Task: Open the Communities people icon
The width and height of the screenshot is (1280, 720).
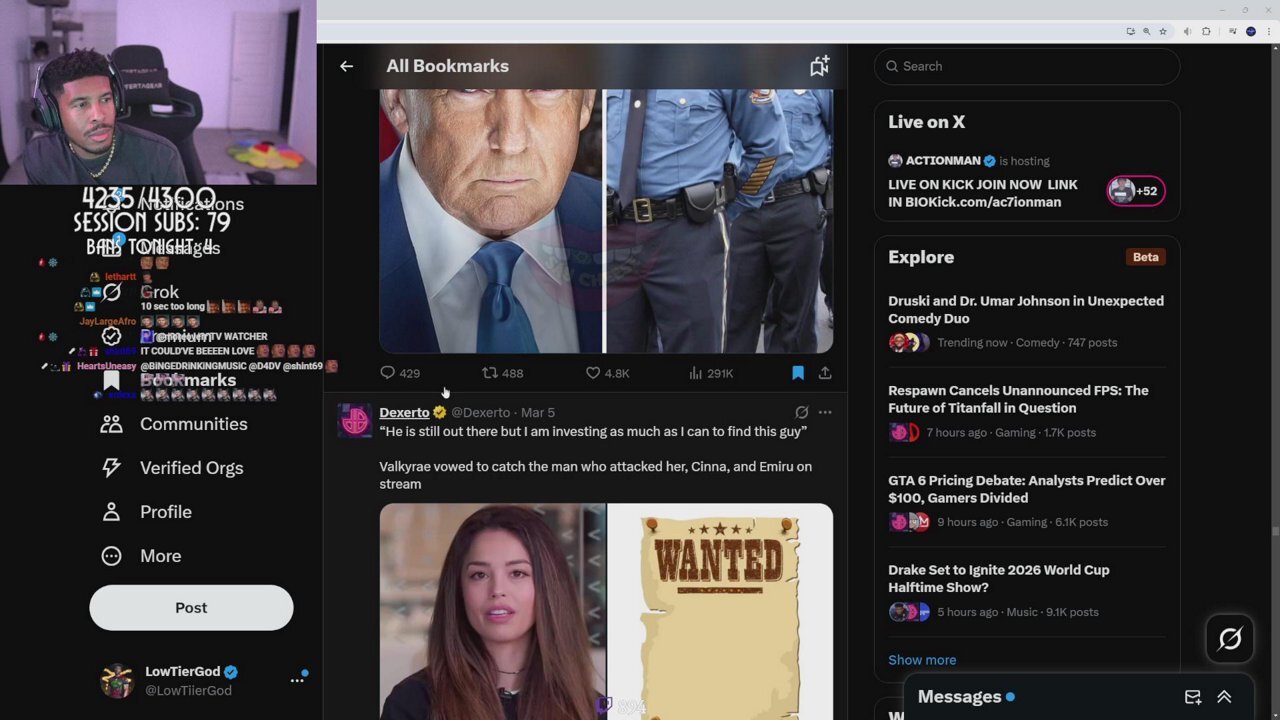Action: [x=111, y=424]
